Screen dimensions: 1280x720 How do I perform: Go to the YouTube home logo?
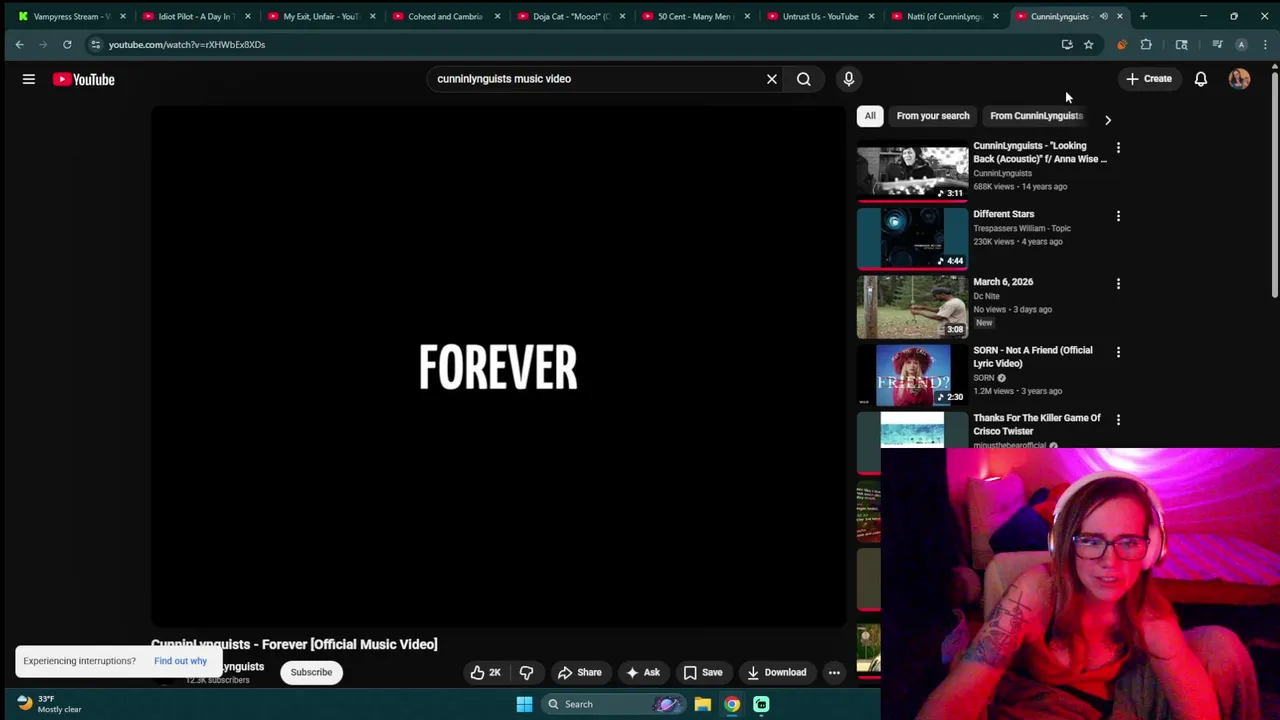pyautogui.click(x=84, y=79)
